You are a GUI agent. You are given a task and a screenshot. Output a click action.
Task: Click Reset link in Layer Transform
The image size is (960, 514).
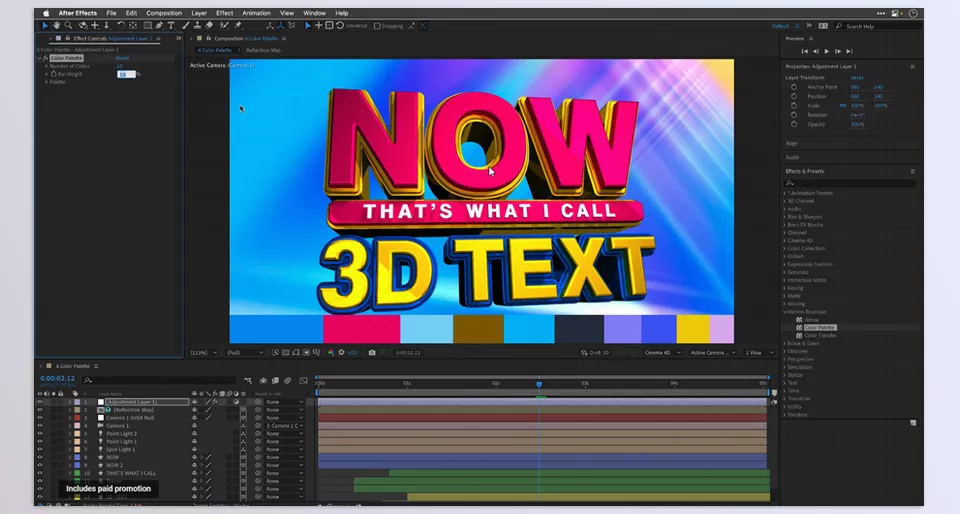pyautogui.click(x=857, y=78)
